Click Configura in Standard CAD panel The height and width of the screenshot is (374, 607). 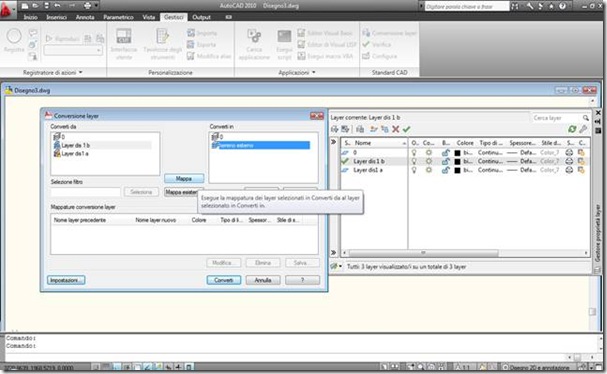379,56
